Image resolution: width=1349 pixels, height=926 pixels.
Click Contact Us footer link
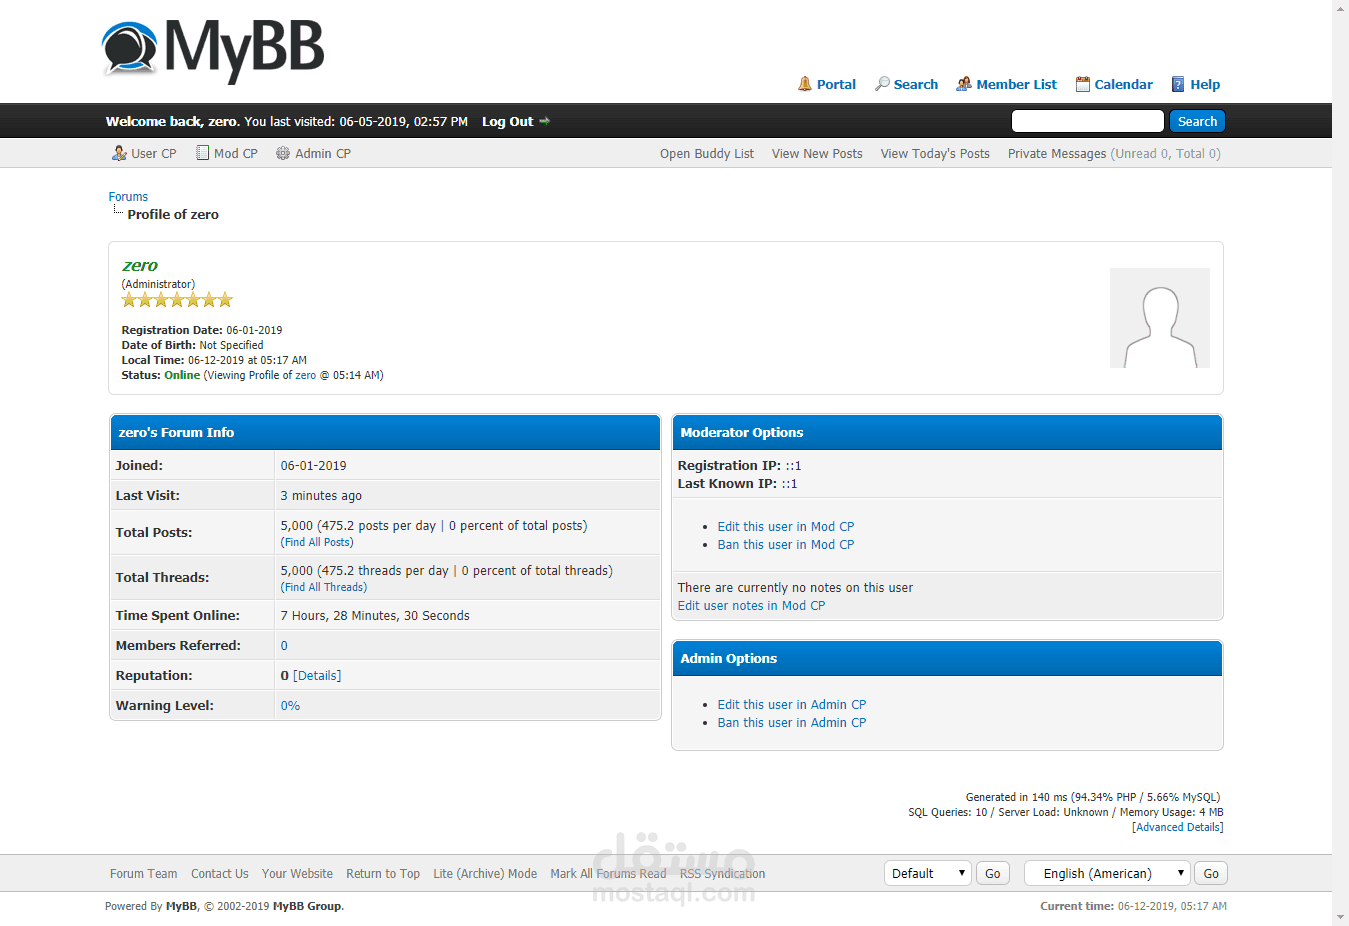(220, 873)
